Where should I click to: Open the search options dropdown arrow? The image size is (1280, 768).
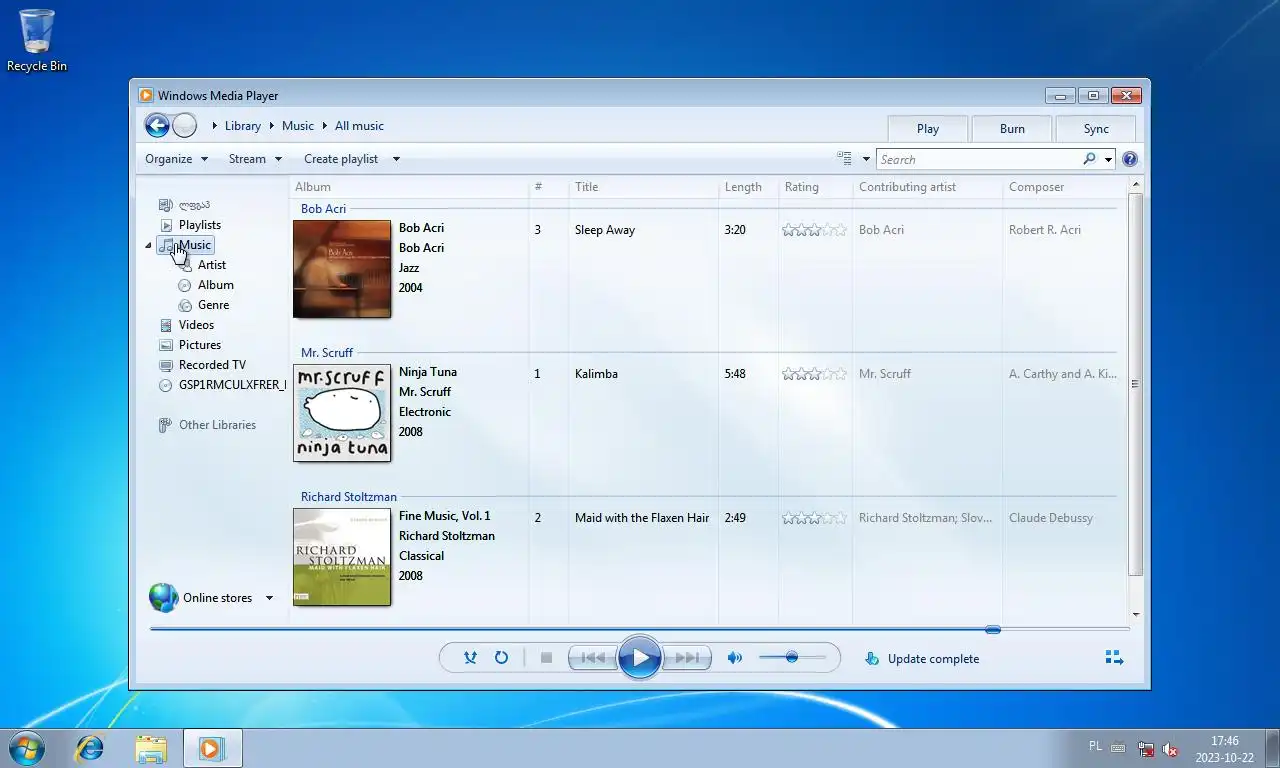click(1108, 159)
